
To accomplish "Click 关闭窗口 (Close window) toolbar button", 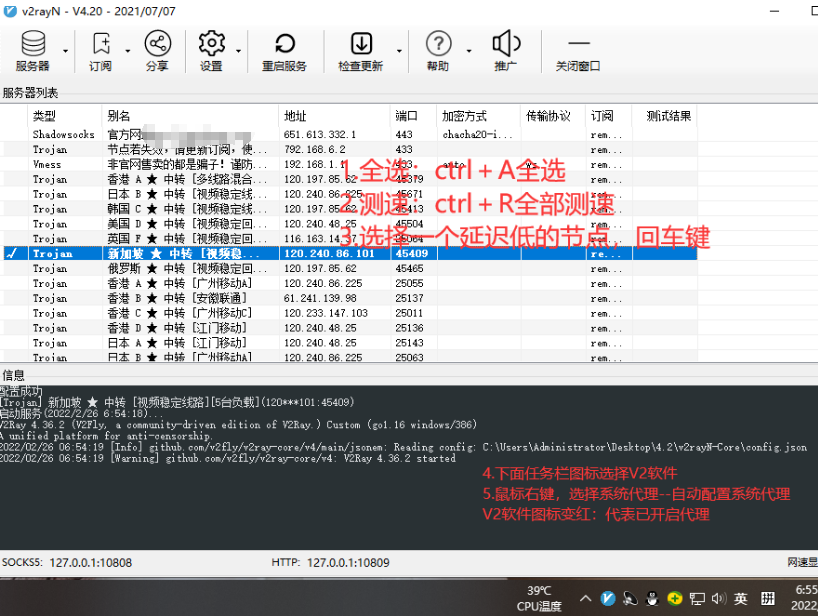I will [578, 50].
